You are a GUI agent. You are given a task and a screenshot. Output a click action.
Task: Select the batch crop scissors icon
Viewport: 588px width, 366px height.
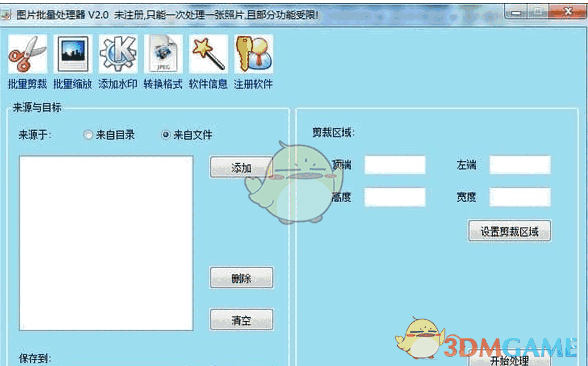pos(27,54)
